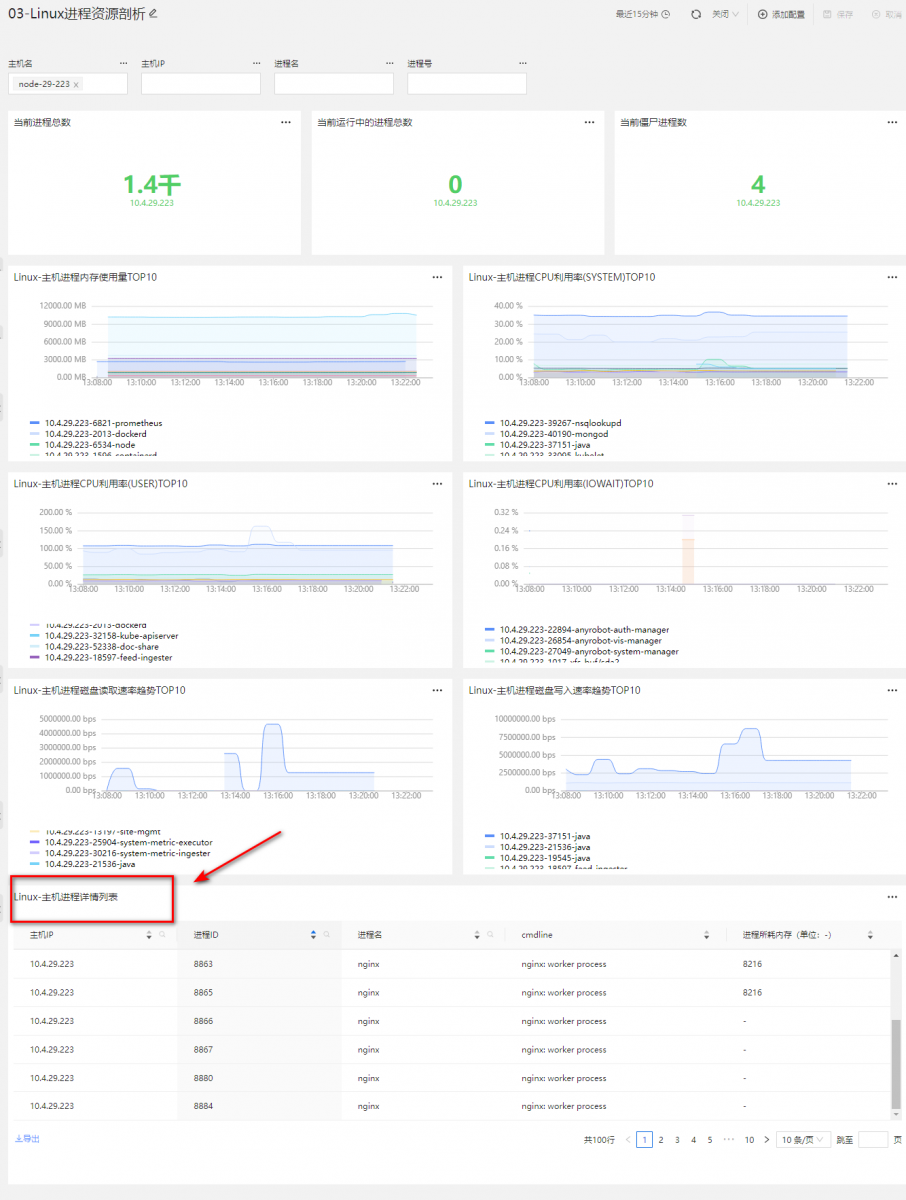Viewport: 906px width, 1200px height.
Task: Toggle the 6821-prometheus legend series
Action: tap(96, 423)
